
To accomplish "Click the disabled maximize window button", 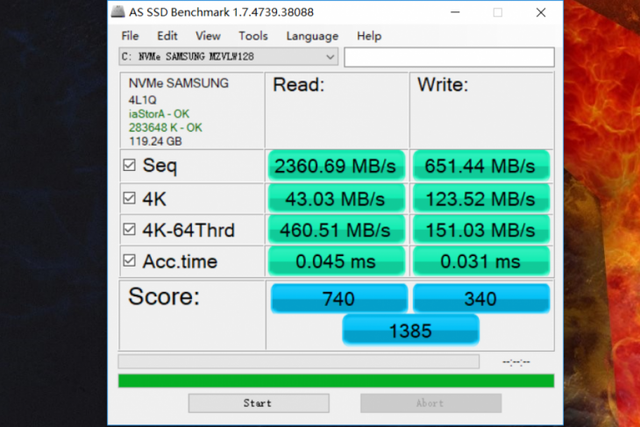I will pyautogui.click(x=498, y=12).
